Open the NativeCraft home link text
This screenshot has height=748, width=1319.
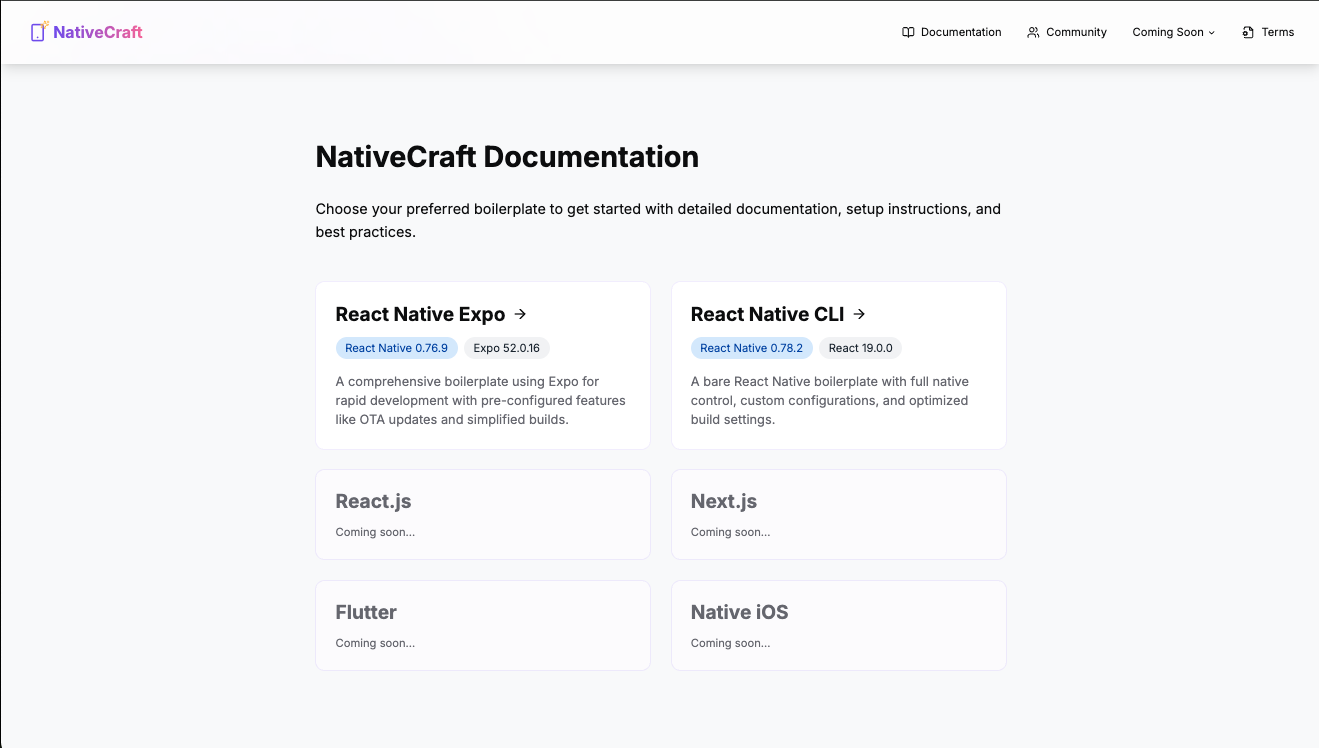coord(98,32)
